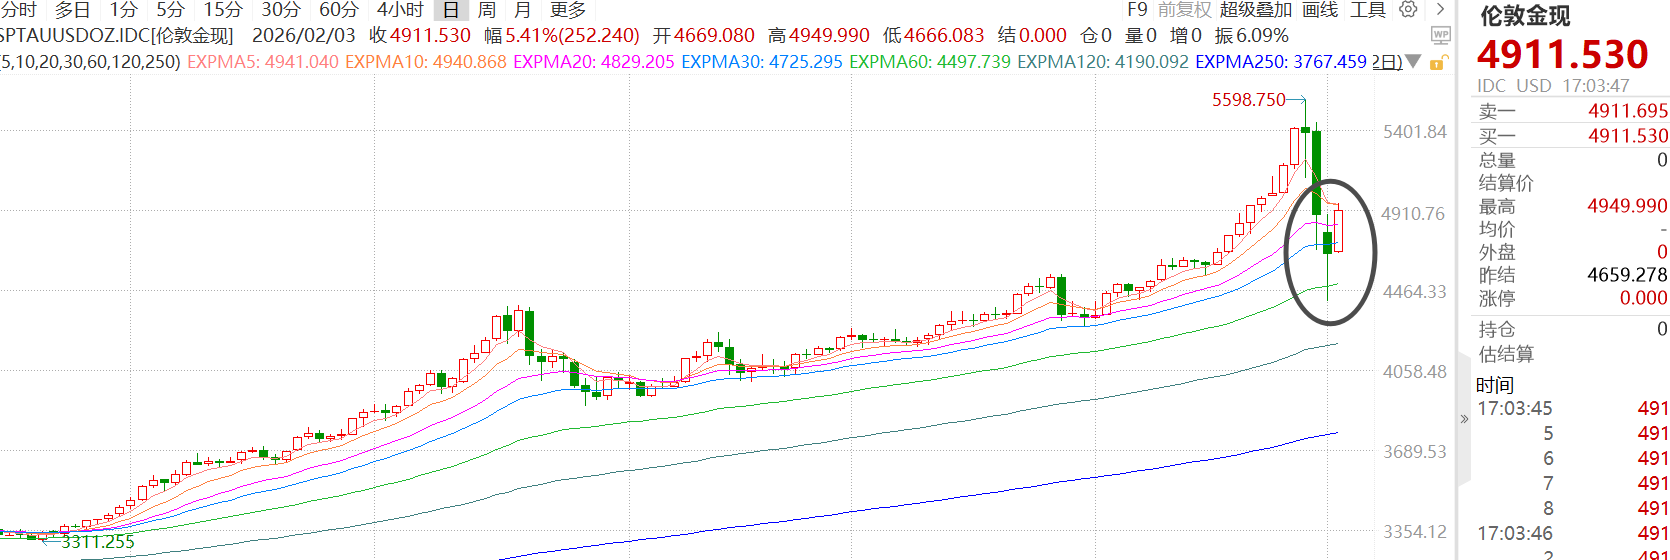Screen dimensions: 1670x560
Task: Open 前复权 adjustment option
Action: click(1185, 10)
